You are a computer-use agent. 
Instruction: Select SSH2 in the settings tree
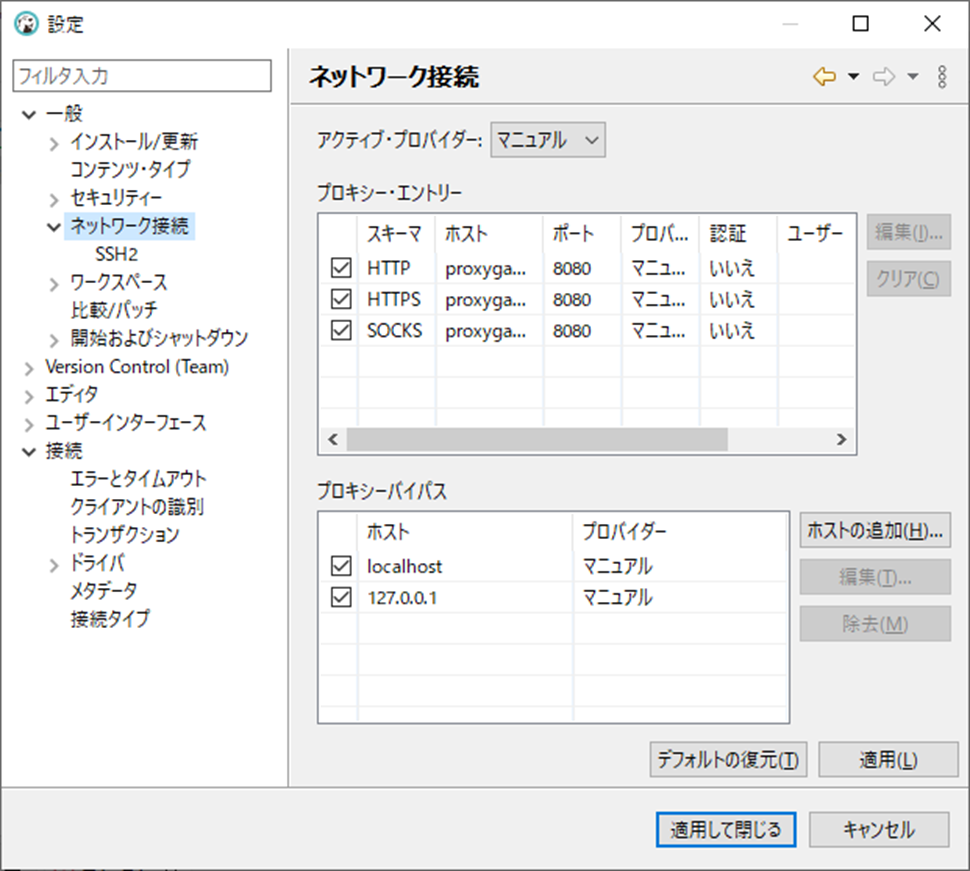coord(116,254)
